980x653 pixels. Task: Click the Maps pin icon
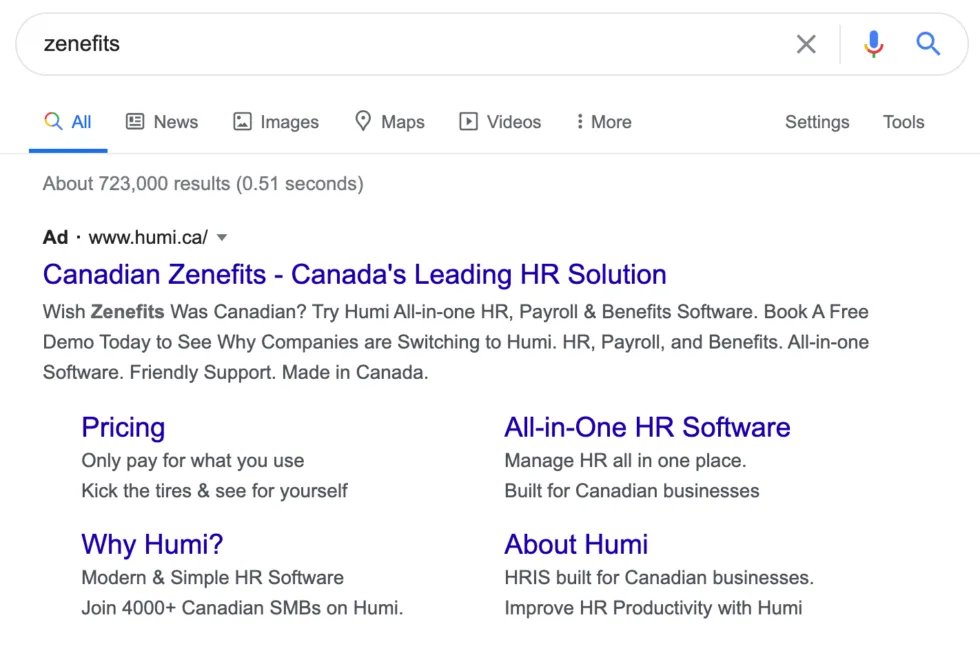tap(362, 121)
